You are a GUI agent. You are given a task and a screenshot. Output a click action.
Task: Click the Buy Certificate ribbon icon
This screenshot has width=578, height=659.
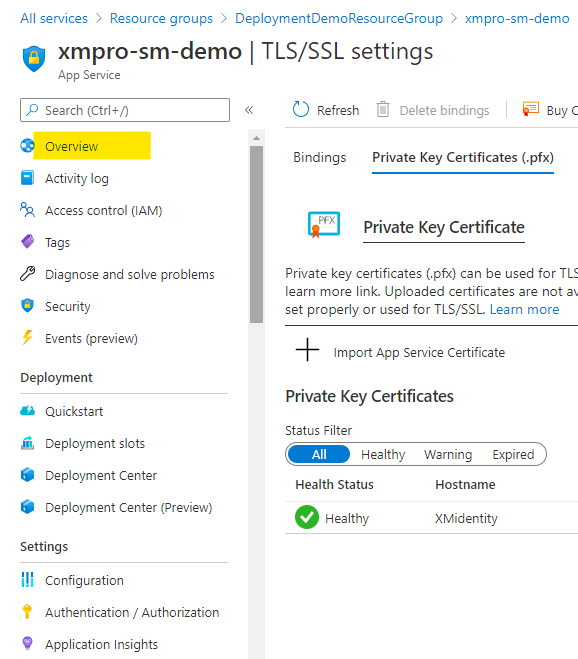point(530,109)
